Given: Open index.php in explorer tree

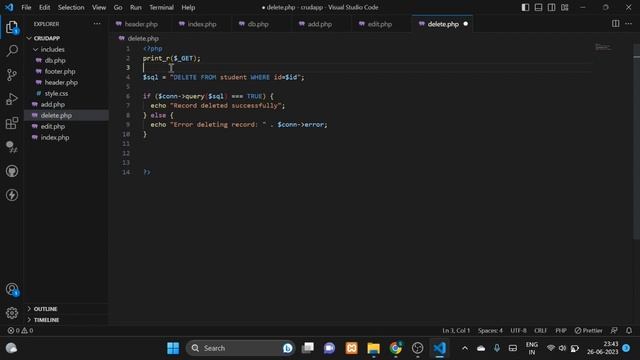Looking at the screenshot, I should pos(55,138).
